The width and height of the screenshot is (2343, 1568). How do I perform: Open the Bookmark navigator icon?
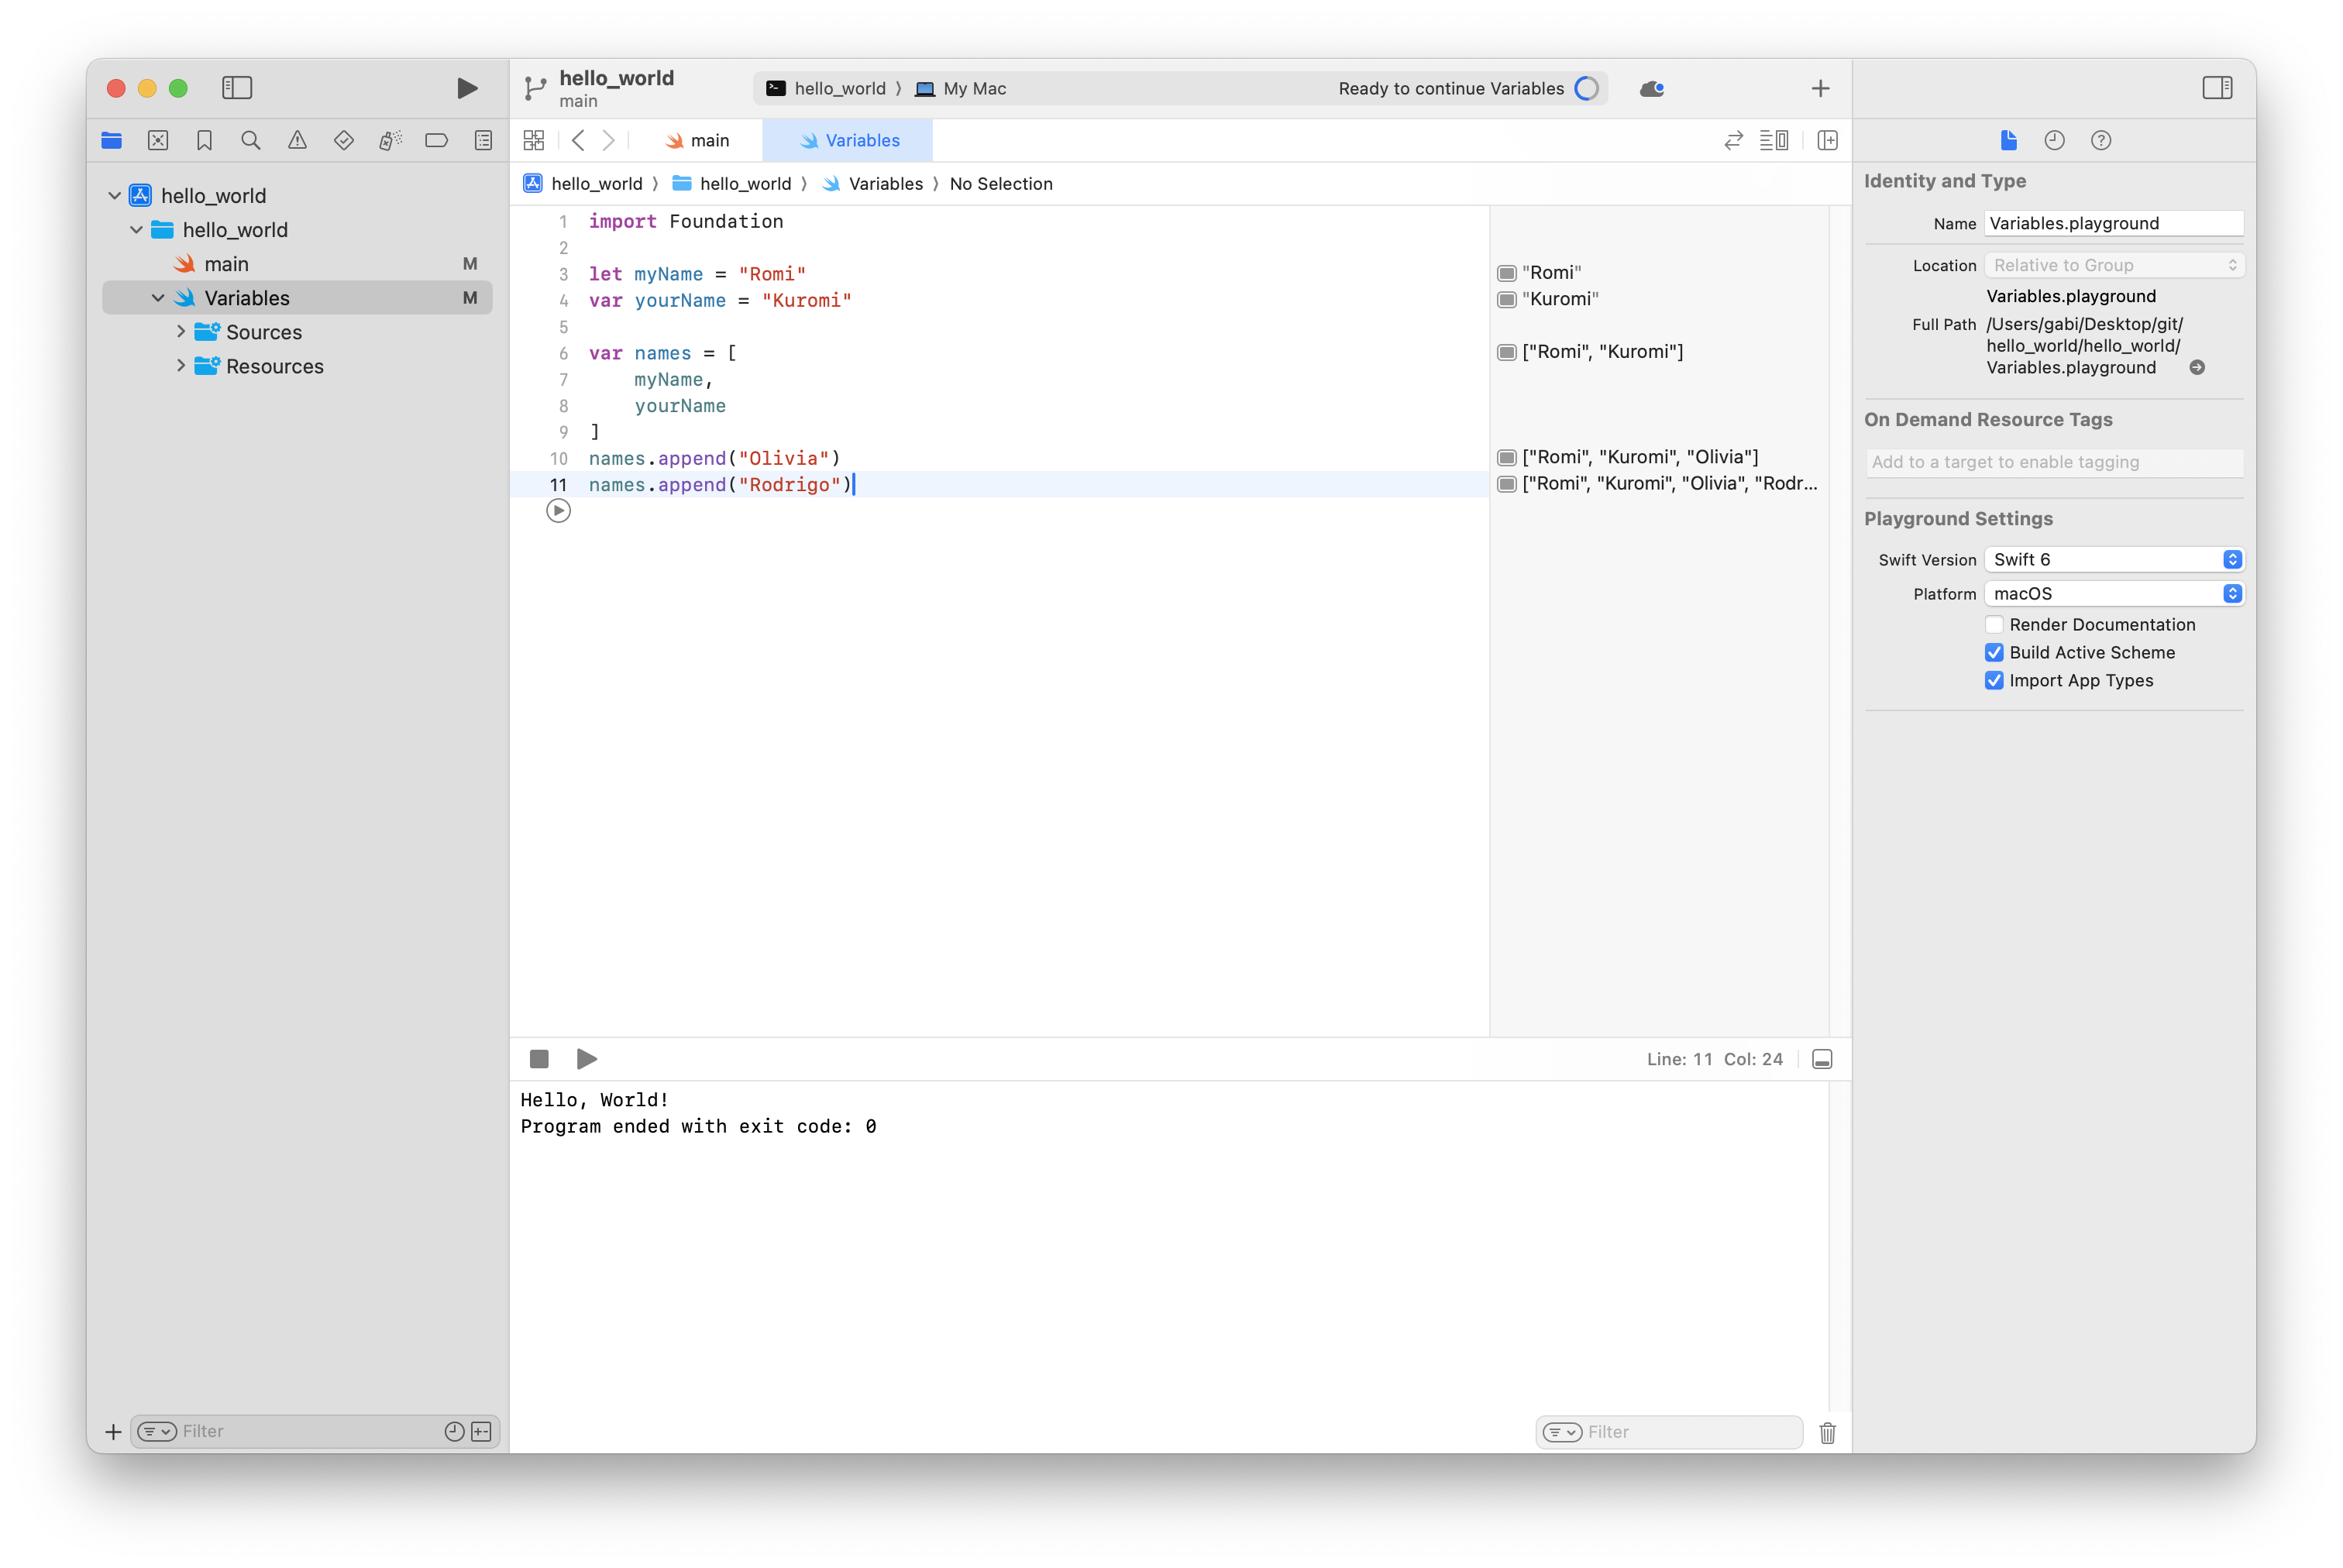(x=204, y=141)
